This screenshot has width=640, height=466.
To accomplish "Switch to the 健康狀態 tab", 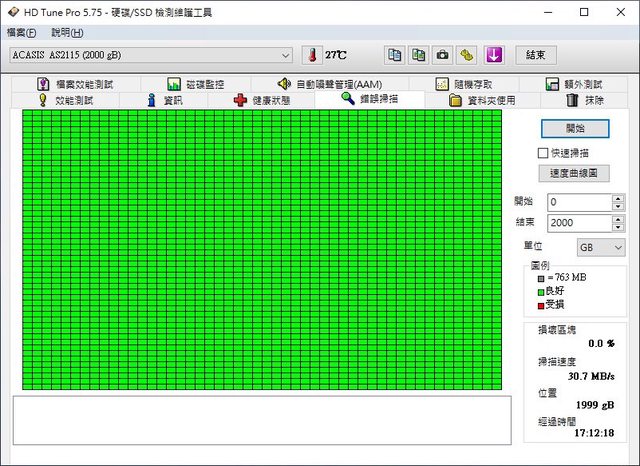I will tap(262, 100).
